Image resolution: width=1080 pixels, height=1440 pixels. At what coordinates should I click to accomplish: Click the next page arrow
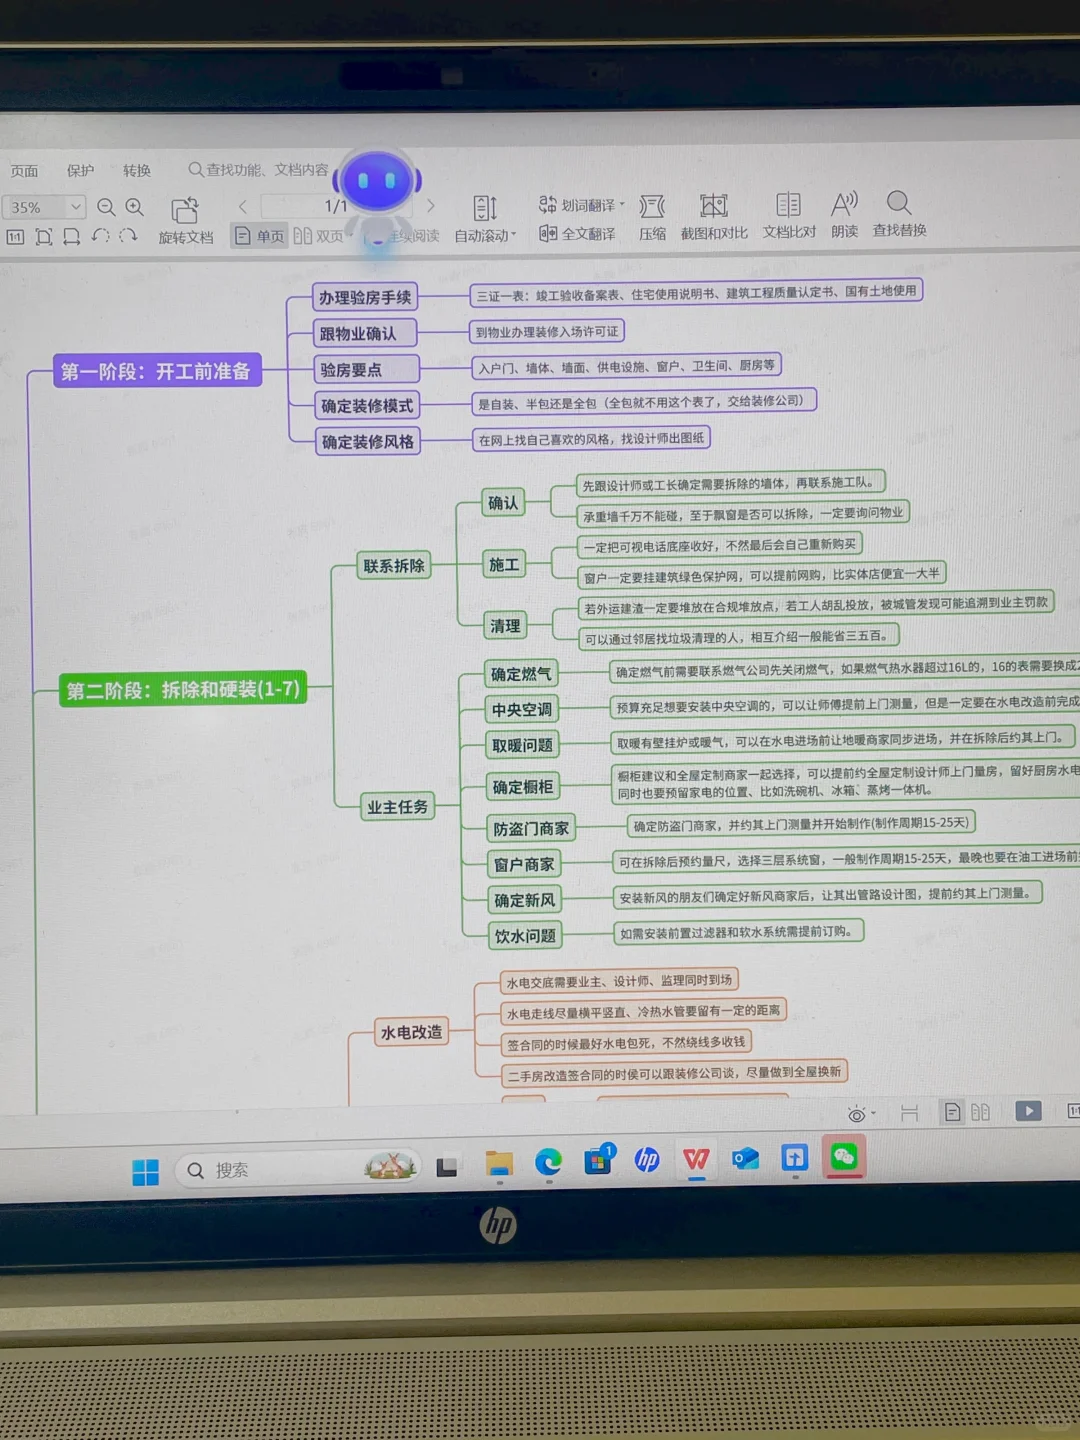pyautogui.click(x=431, y=205)
